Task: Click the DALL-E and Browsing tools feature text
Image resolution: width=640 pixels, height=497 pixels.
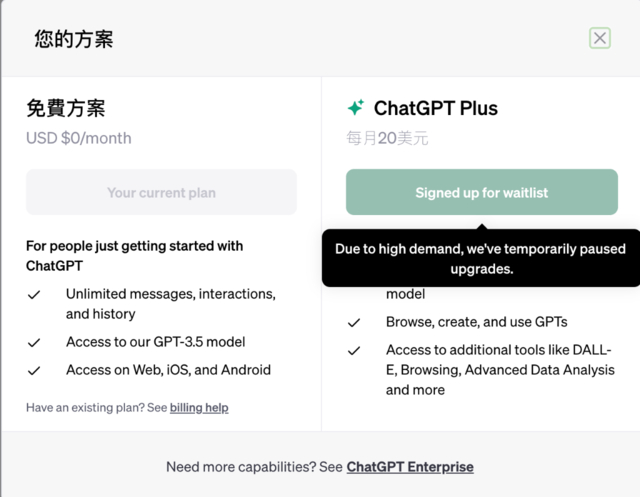Action: 500,370
